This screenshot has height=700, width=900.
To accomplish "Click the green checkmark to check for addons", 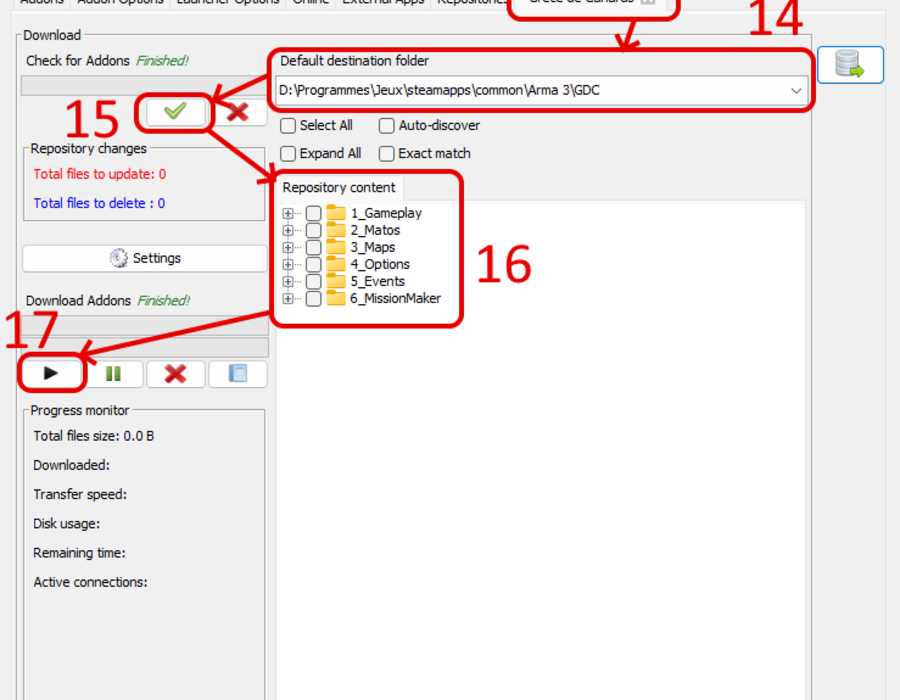I will click(x=175, y=112).
